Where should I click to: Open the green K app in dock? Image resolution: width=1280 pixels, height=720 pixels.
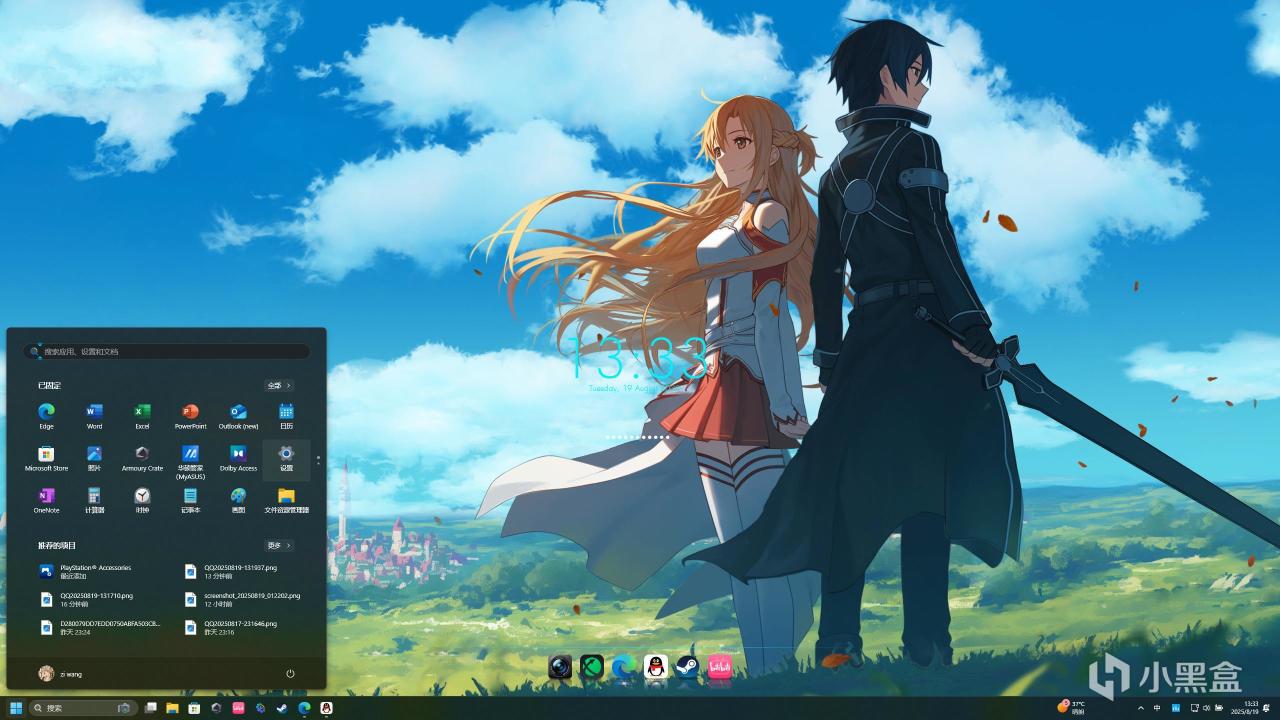(592, 667)
